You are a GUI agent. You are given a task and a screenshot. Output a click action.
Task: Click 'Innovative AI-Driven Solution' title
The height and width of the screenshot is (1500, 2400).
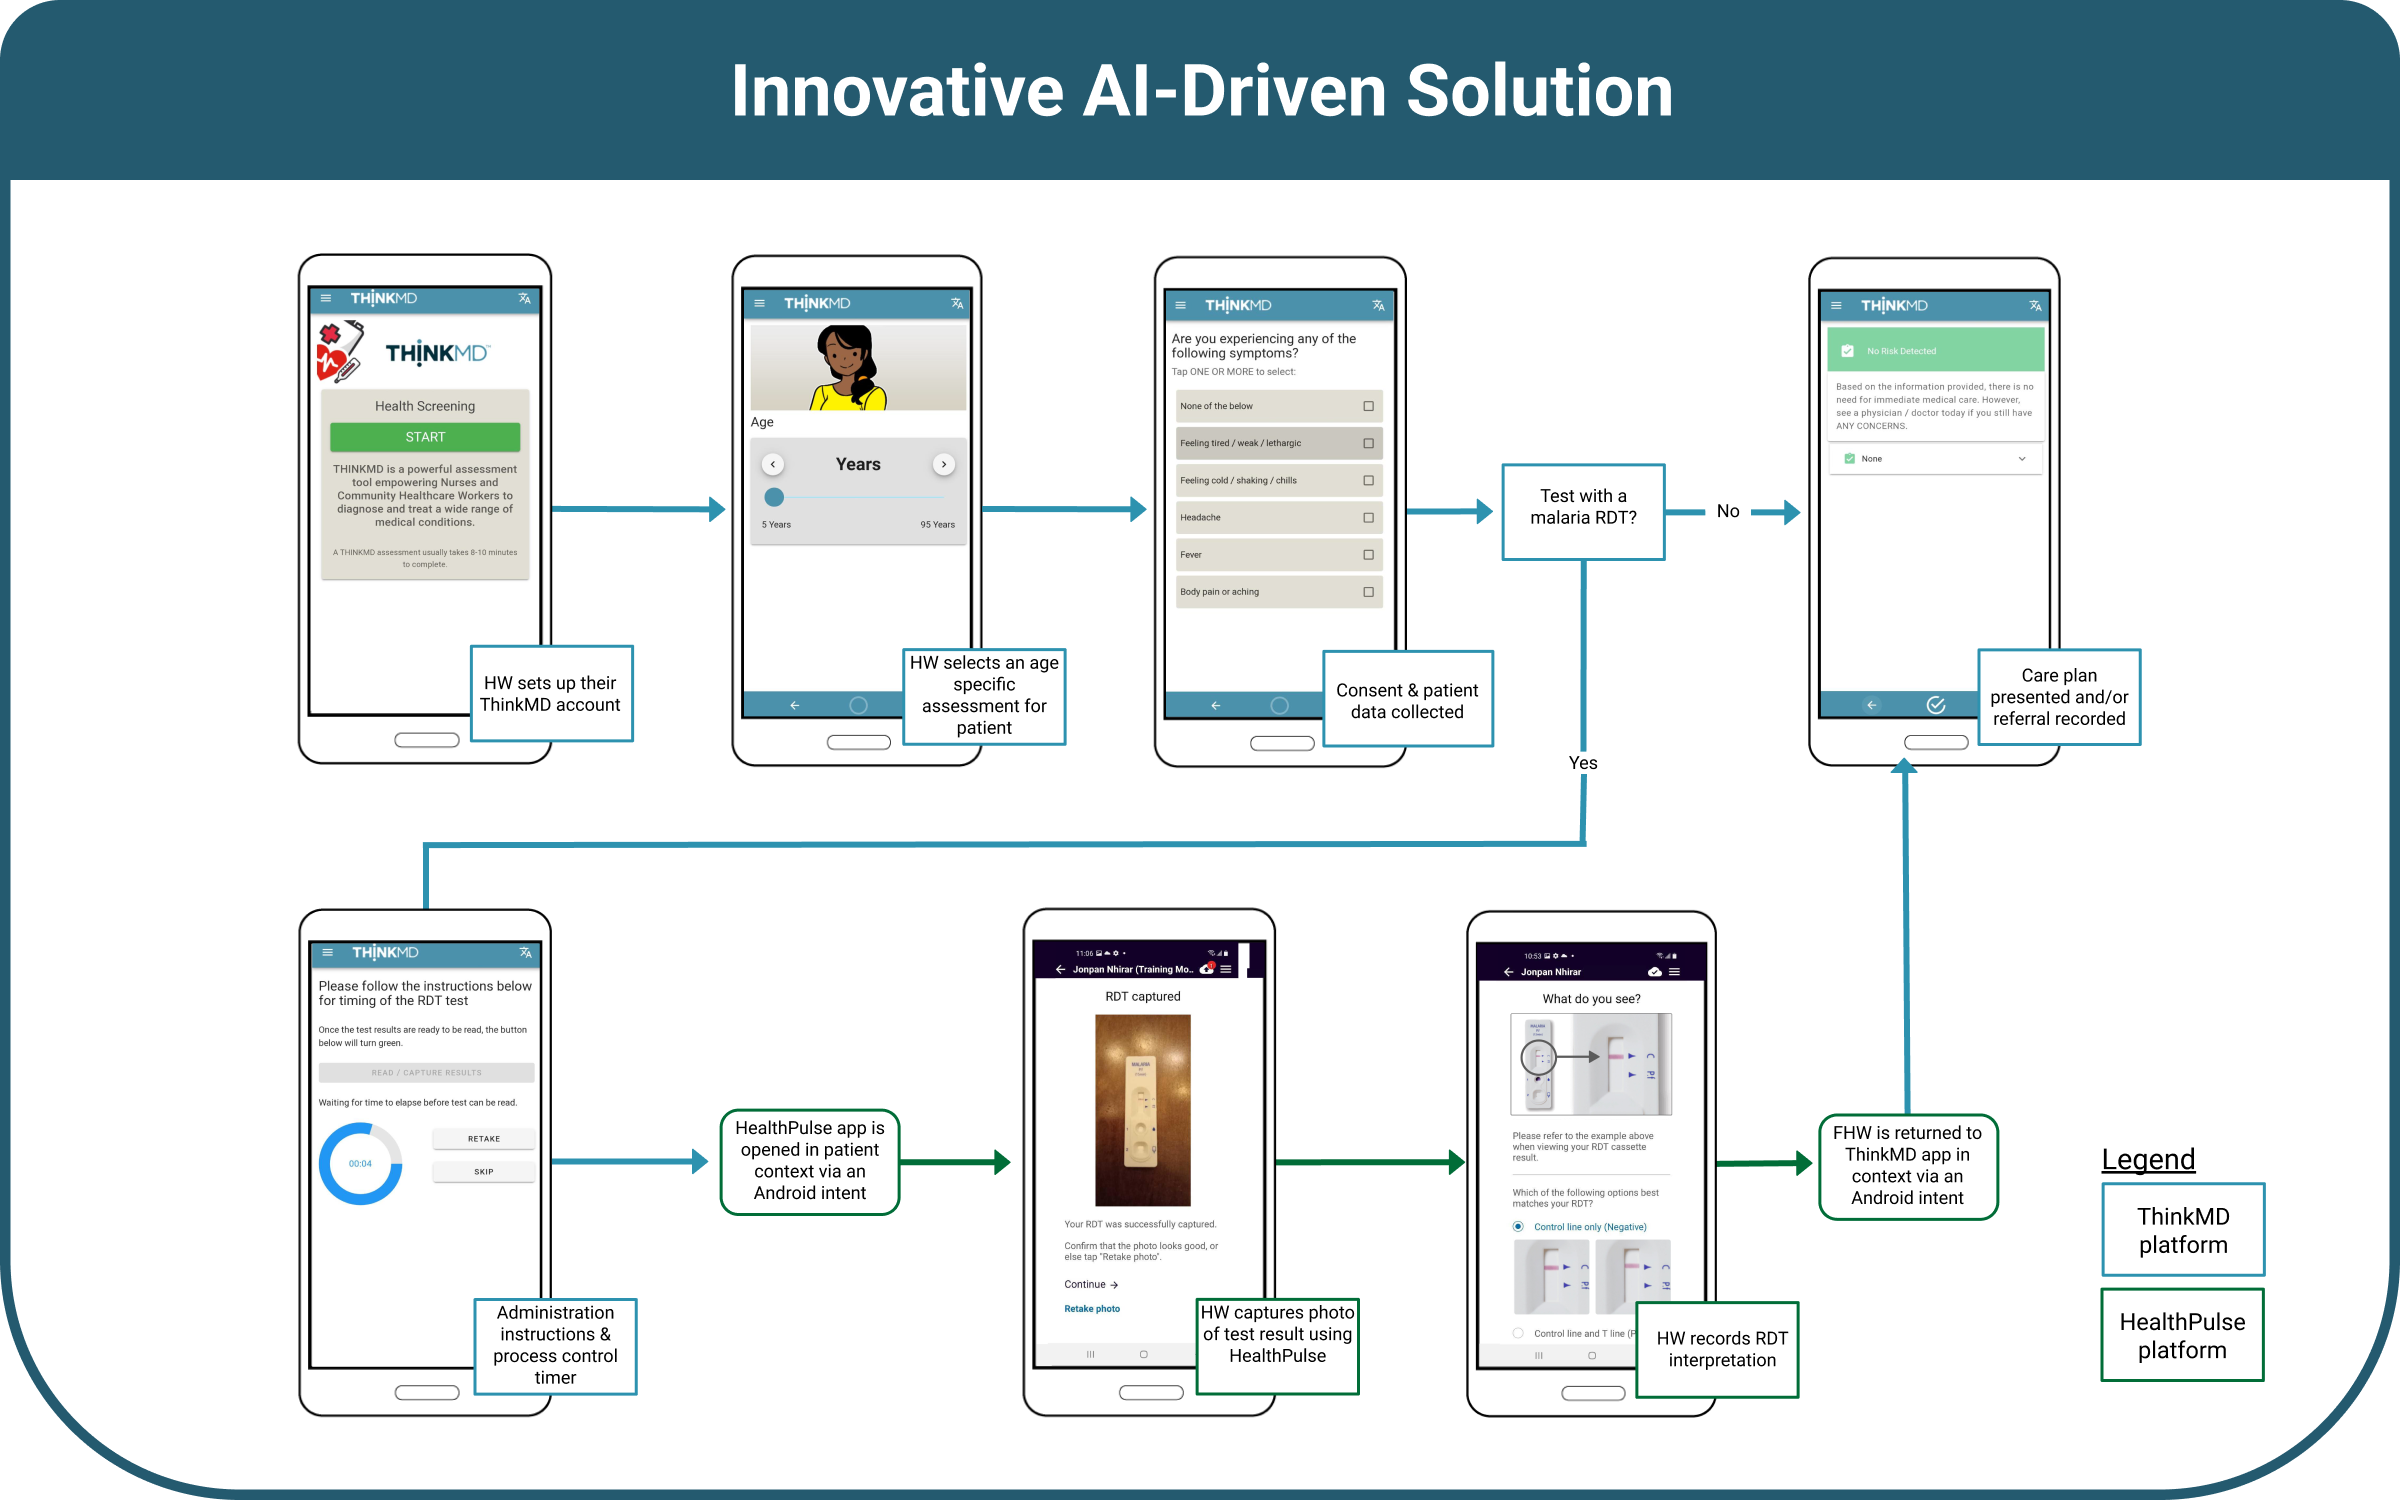pyautogui.click(x=1201, y=91)
